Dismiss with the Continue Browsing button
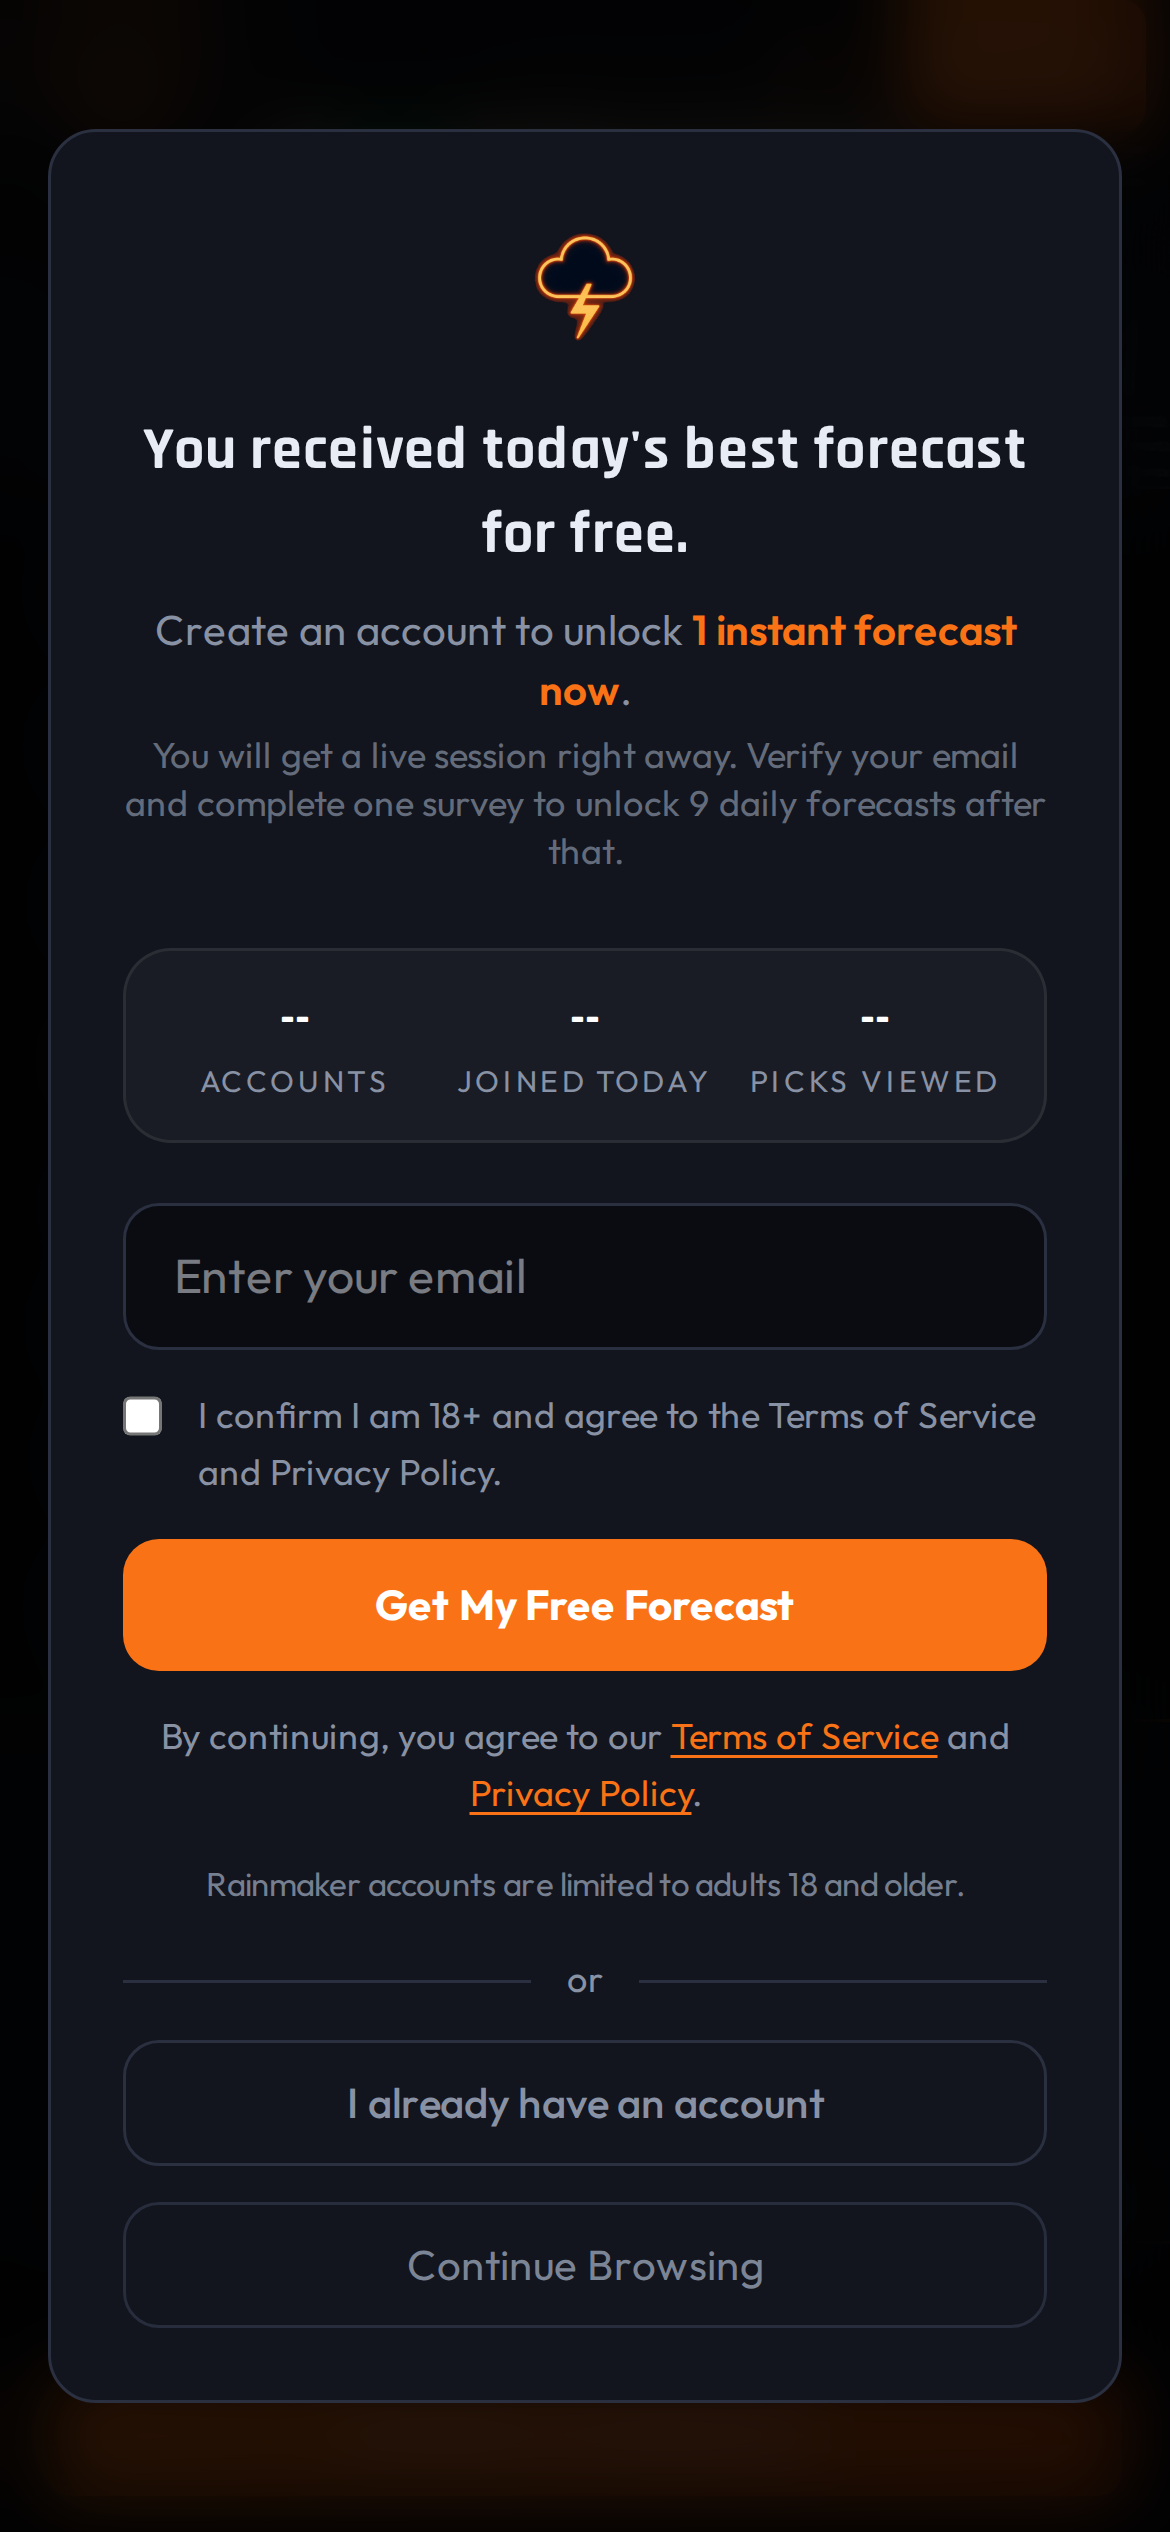Screen dimensions: 1170x2532 585,2266
